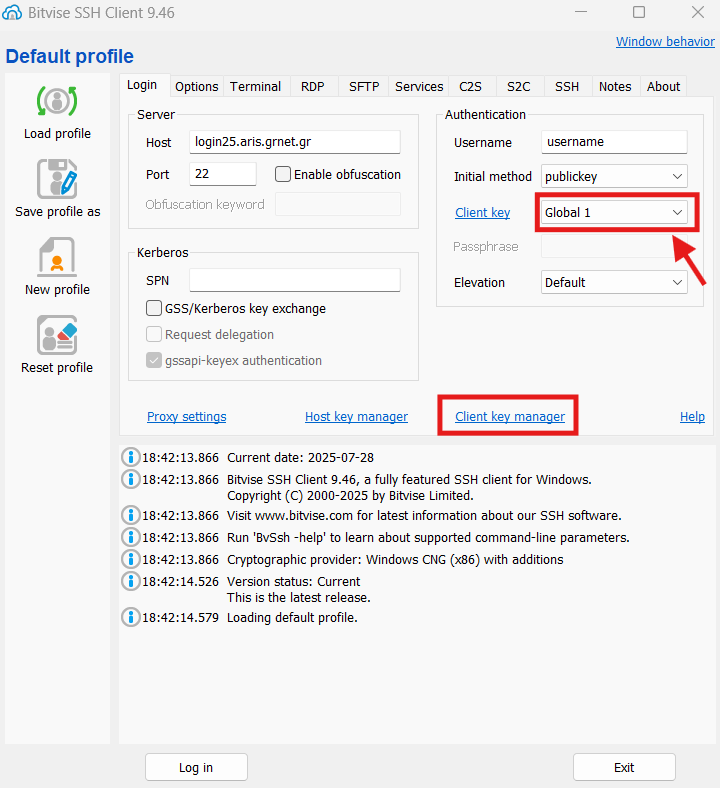The image size is (720, 788).
Task: Switch to the SFTP tab
Action: 364,86
